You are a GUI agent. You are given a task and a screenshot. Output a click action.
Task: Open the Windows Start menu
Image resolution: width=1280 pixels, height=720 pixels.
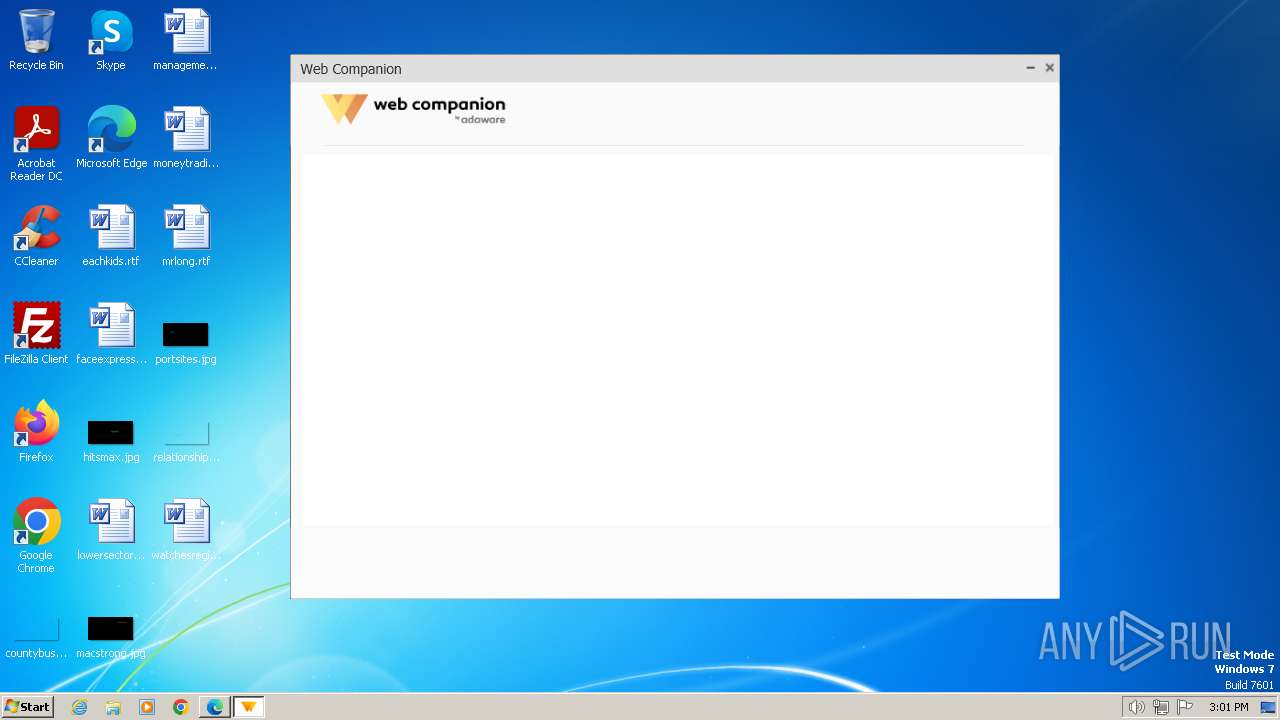(x=27, y=707)
